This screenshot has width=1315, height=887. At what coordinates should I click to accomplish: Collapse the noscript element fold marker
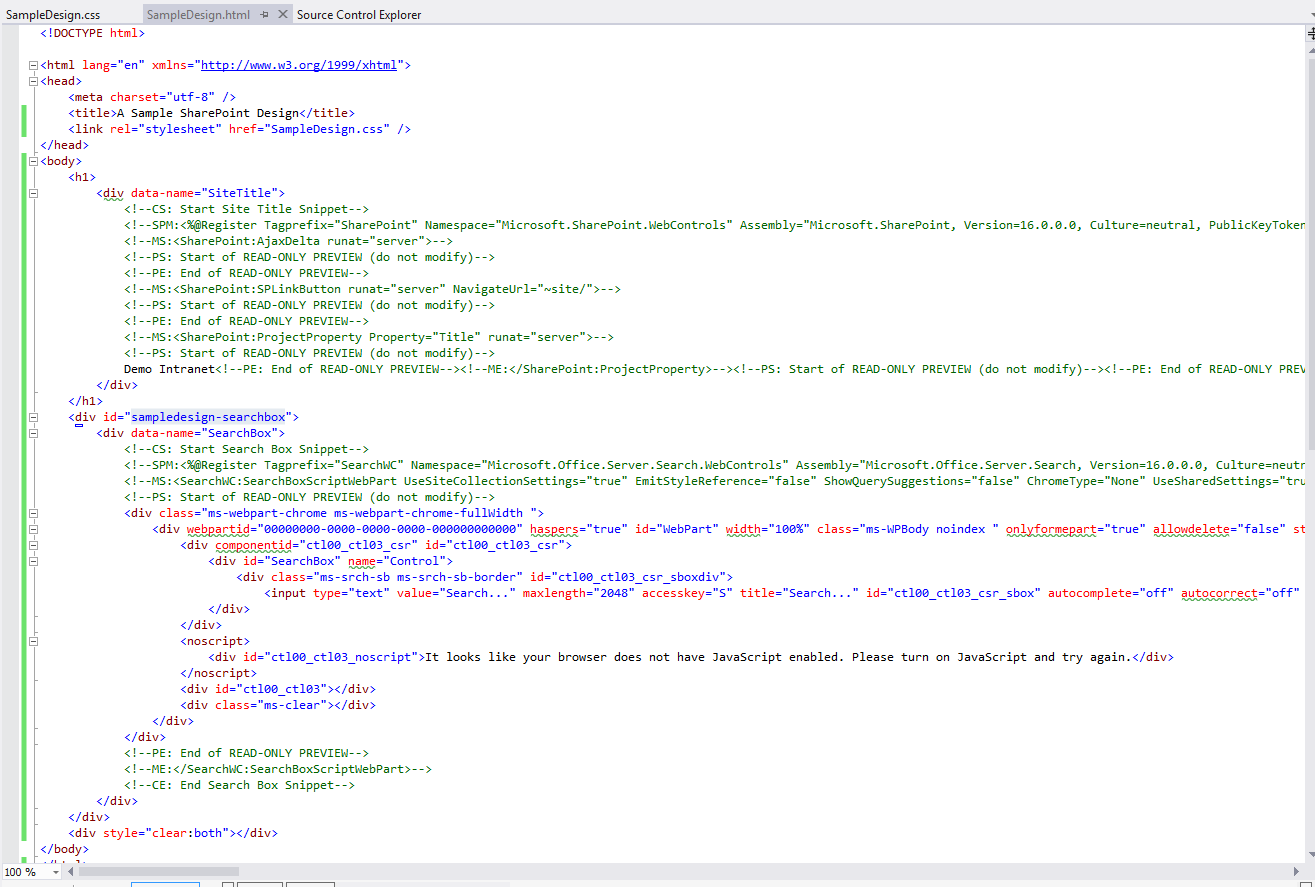[33, 641]
